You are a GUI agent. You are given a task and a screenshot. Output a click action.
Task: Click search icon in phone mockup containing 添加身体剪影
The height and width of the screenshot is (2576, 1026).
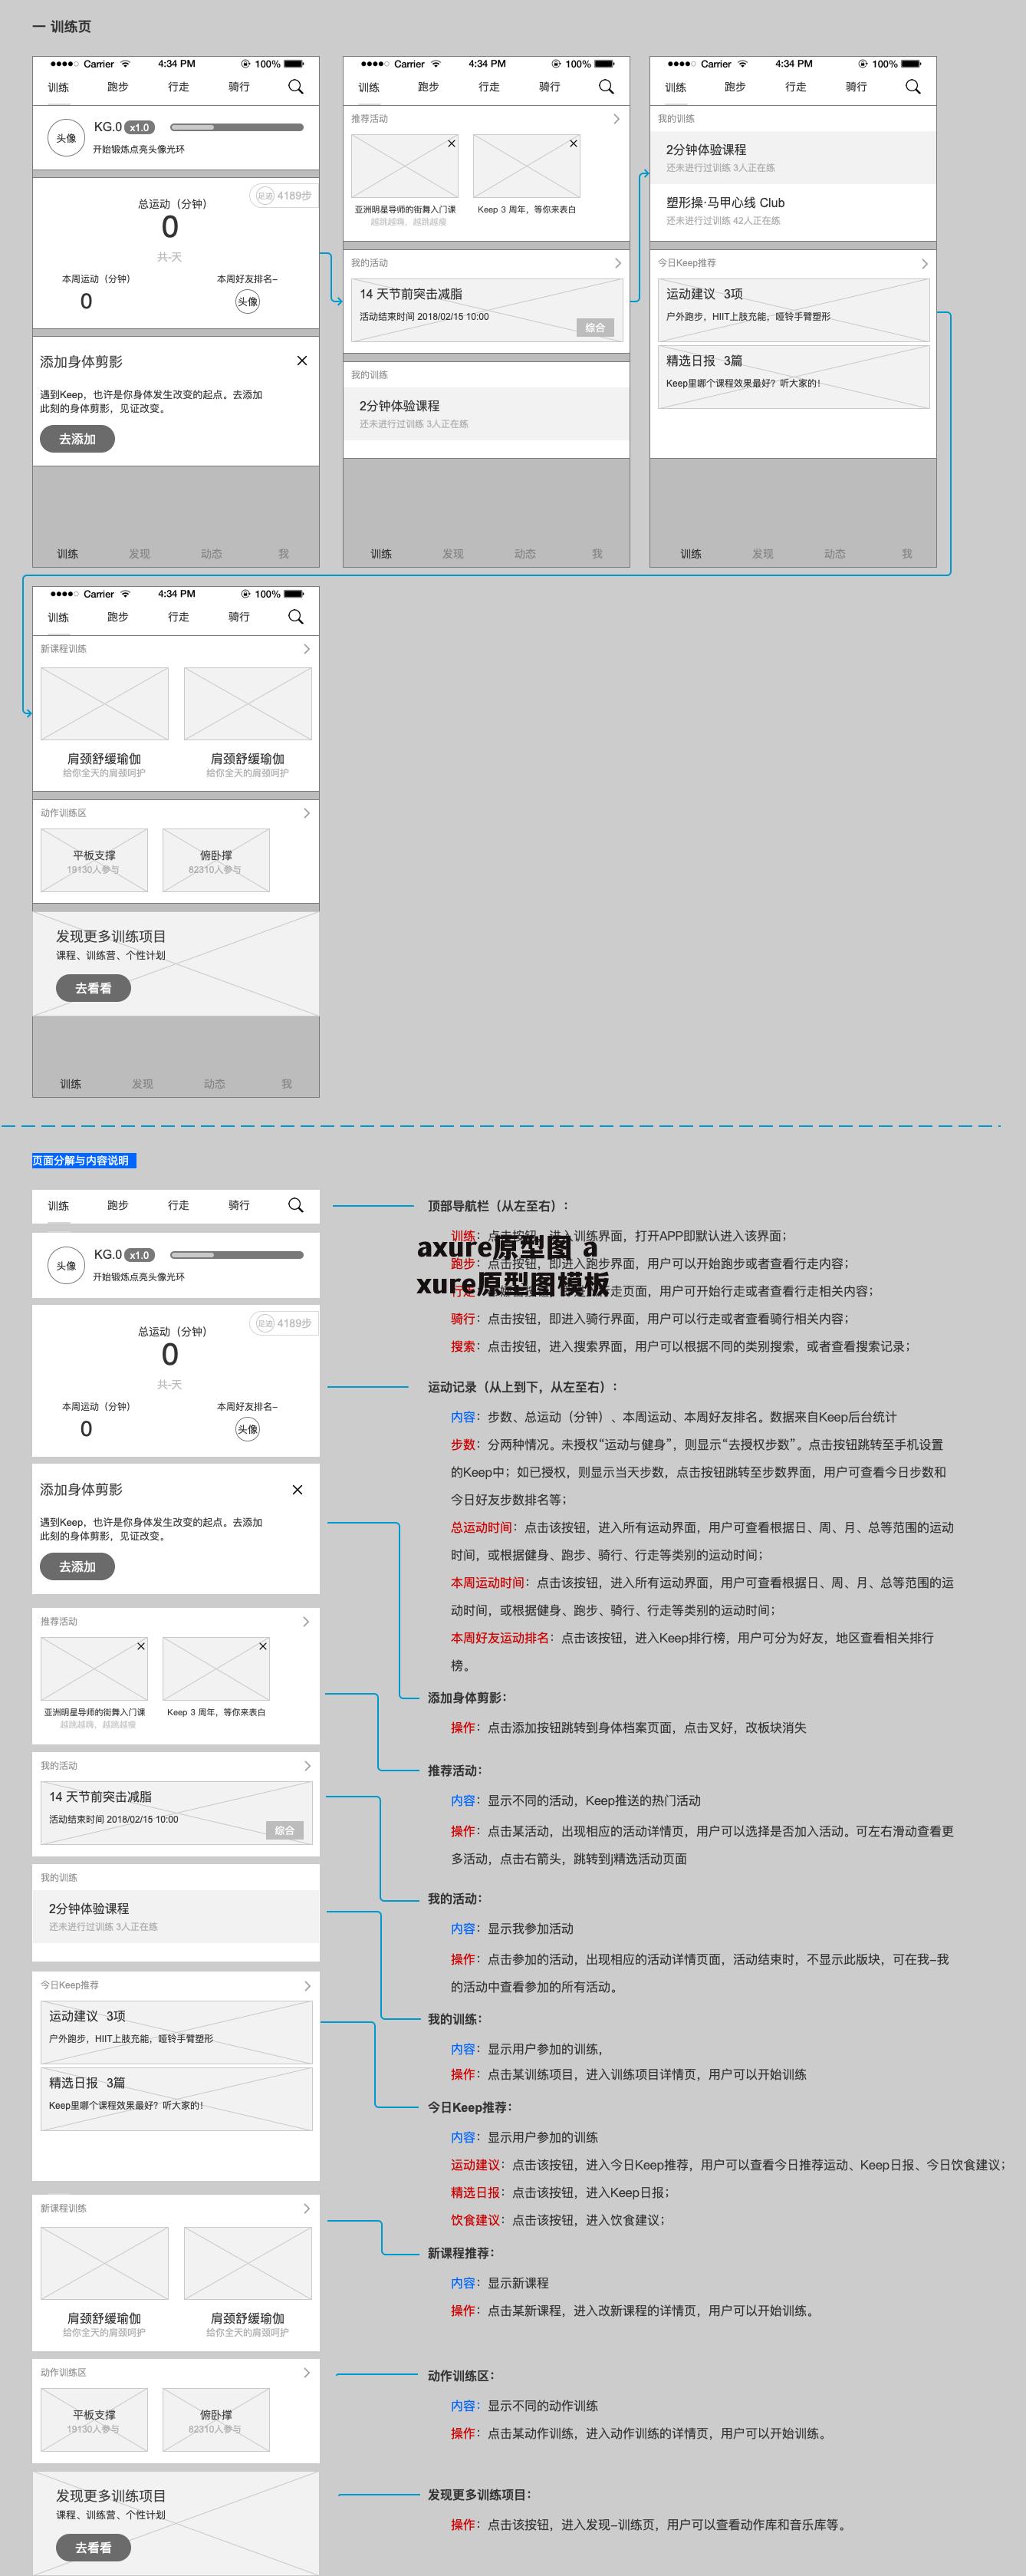tap(295, 87)
